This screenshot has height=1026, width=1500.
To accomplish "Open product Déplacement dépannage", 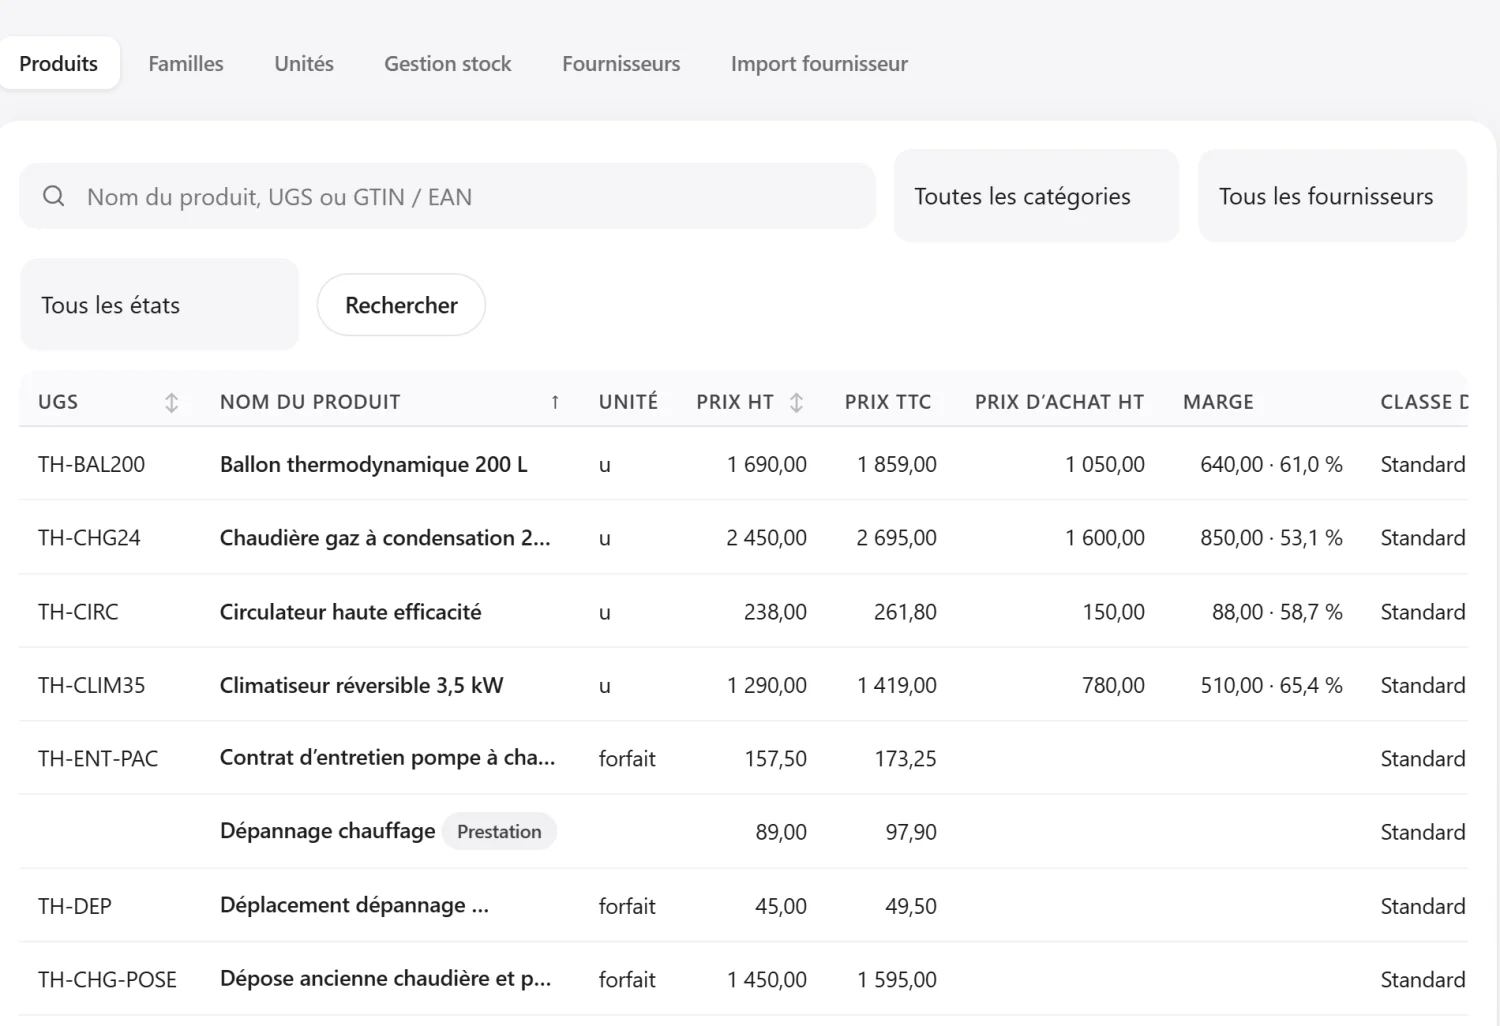I will click(354, 905).
